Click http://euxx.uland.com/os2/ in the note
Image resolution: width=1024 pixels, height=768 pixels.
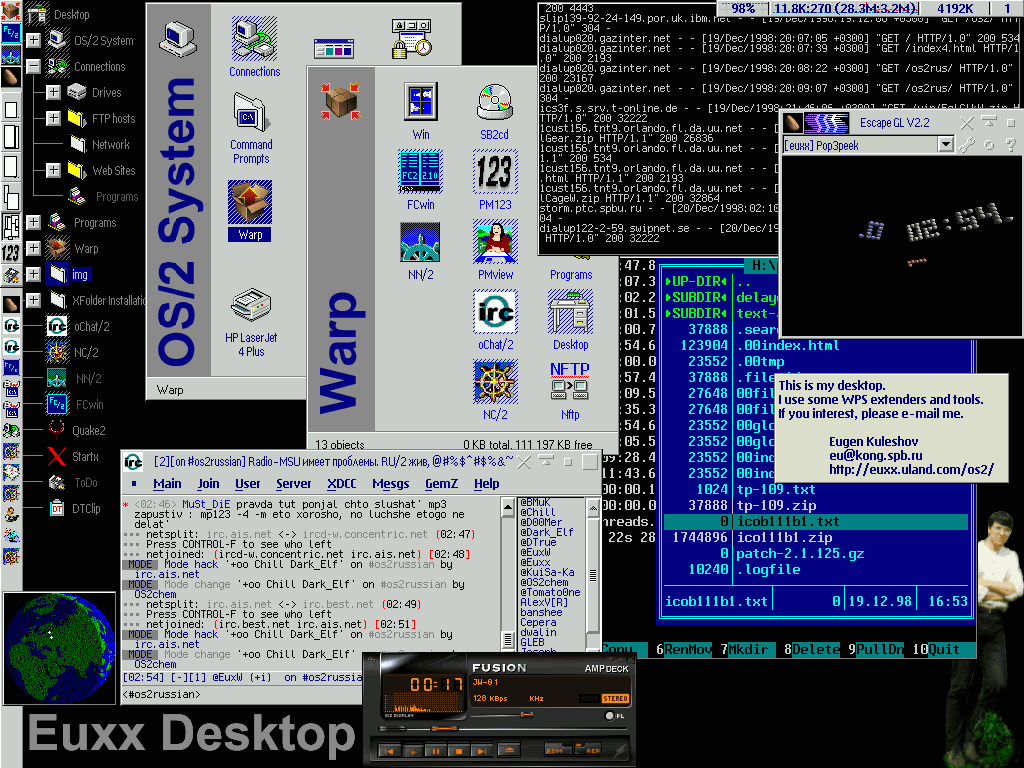912,470
